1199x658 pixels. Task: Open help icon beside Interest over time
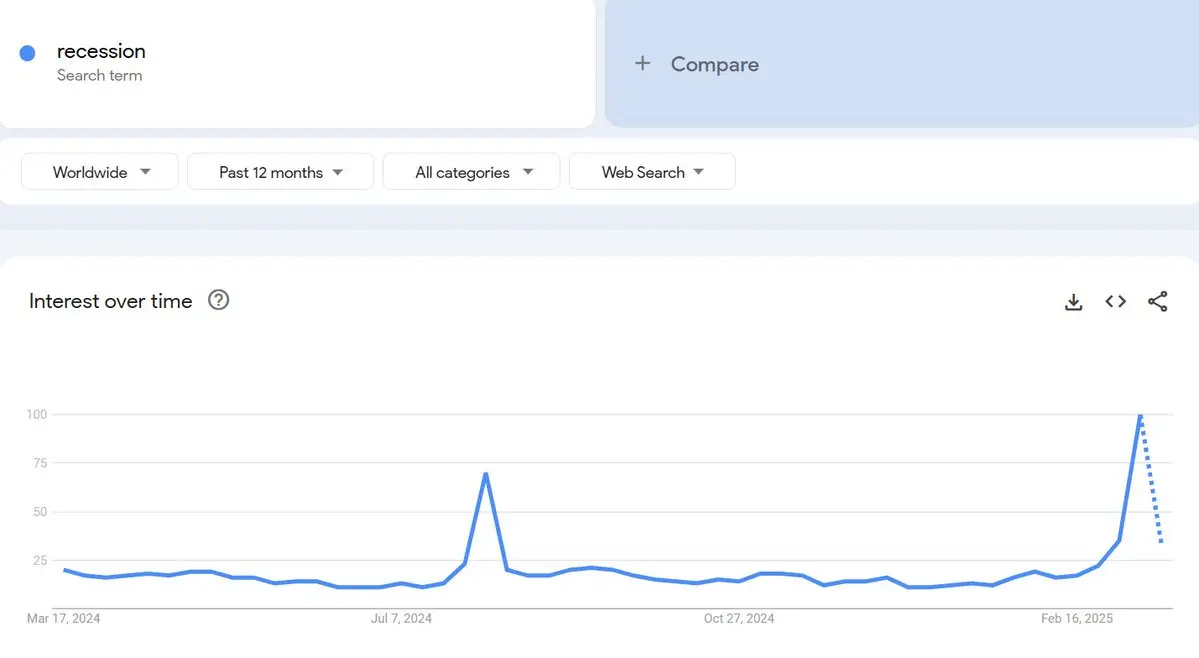pos(218,300)
